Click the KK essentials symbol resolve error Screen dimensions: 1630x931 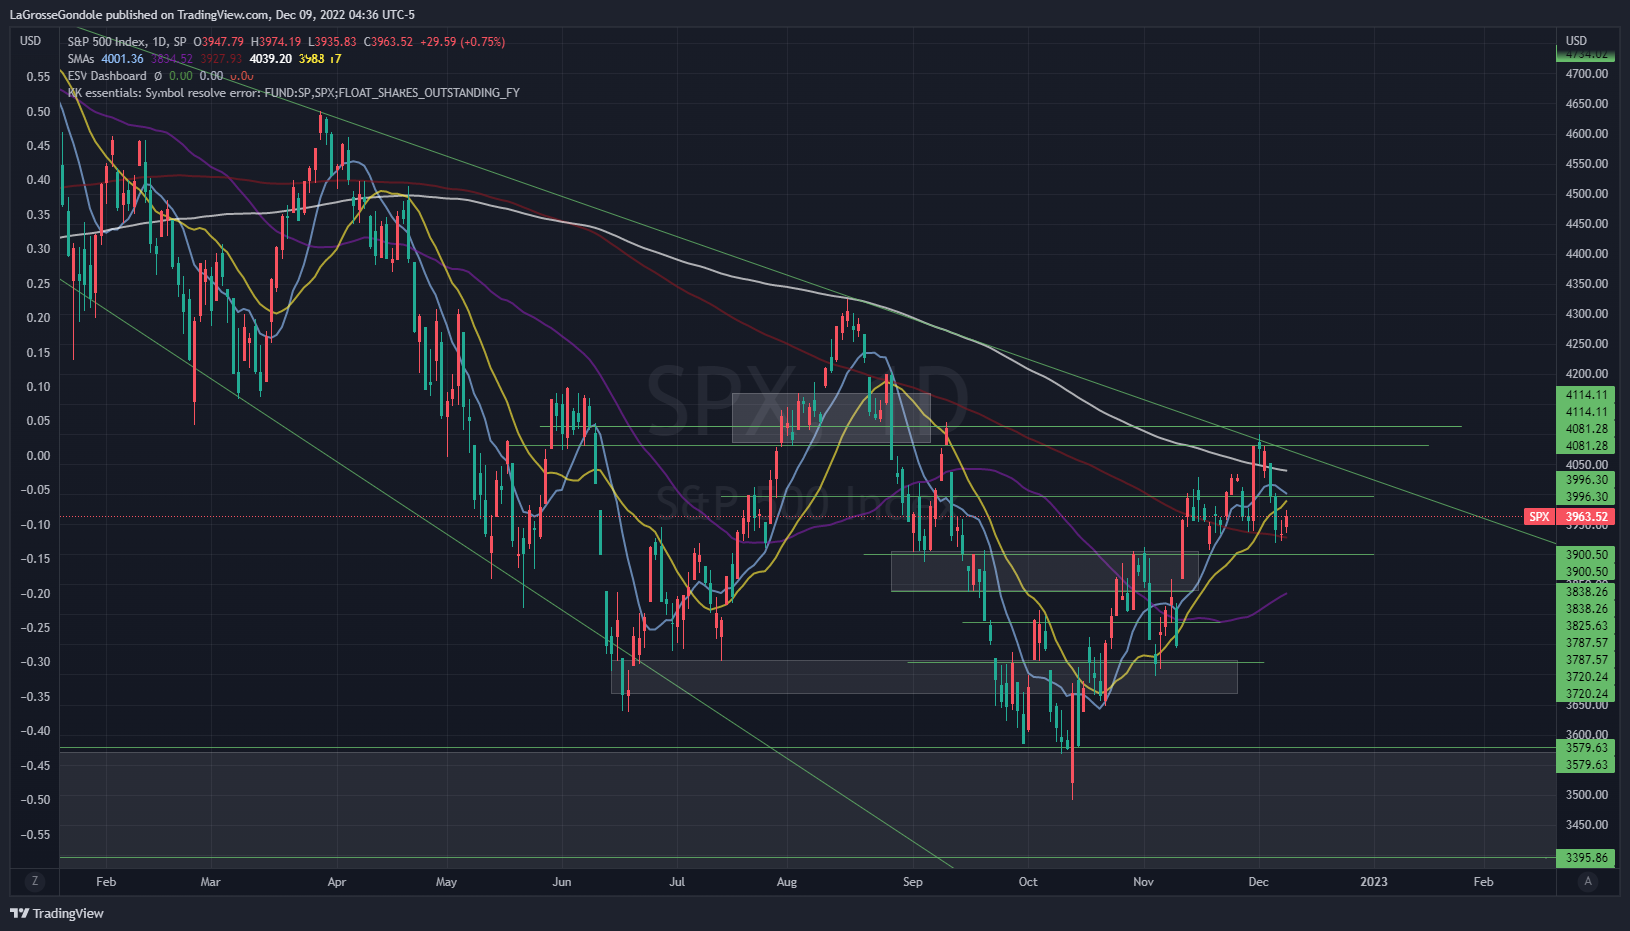(294, 93)
